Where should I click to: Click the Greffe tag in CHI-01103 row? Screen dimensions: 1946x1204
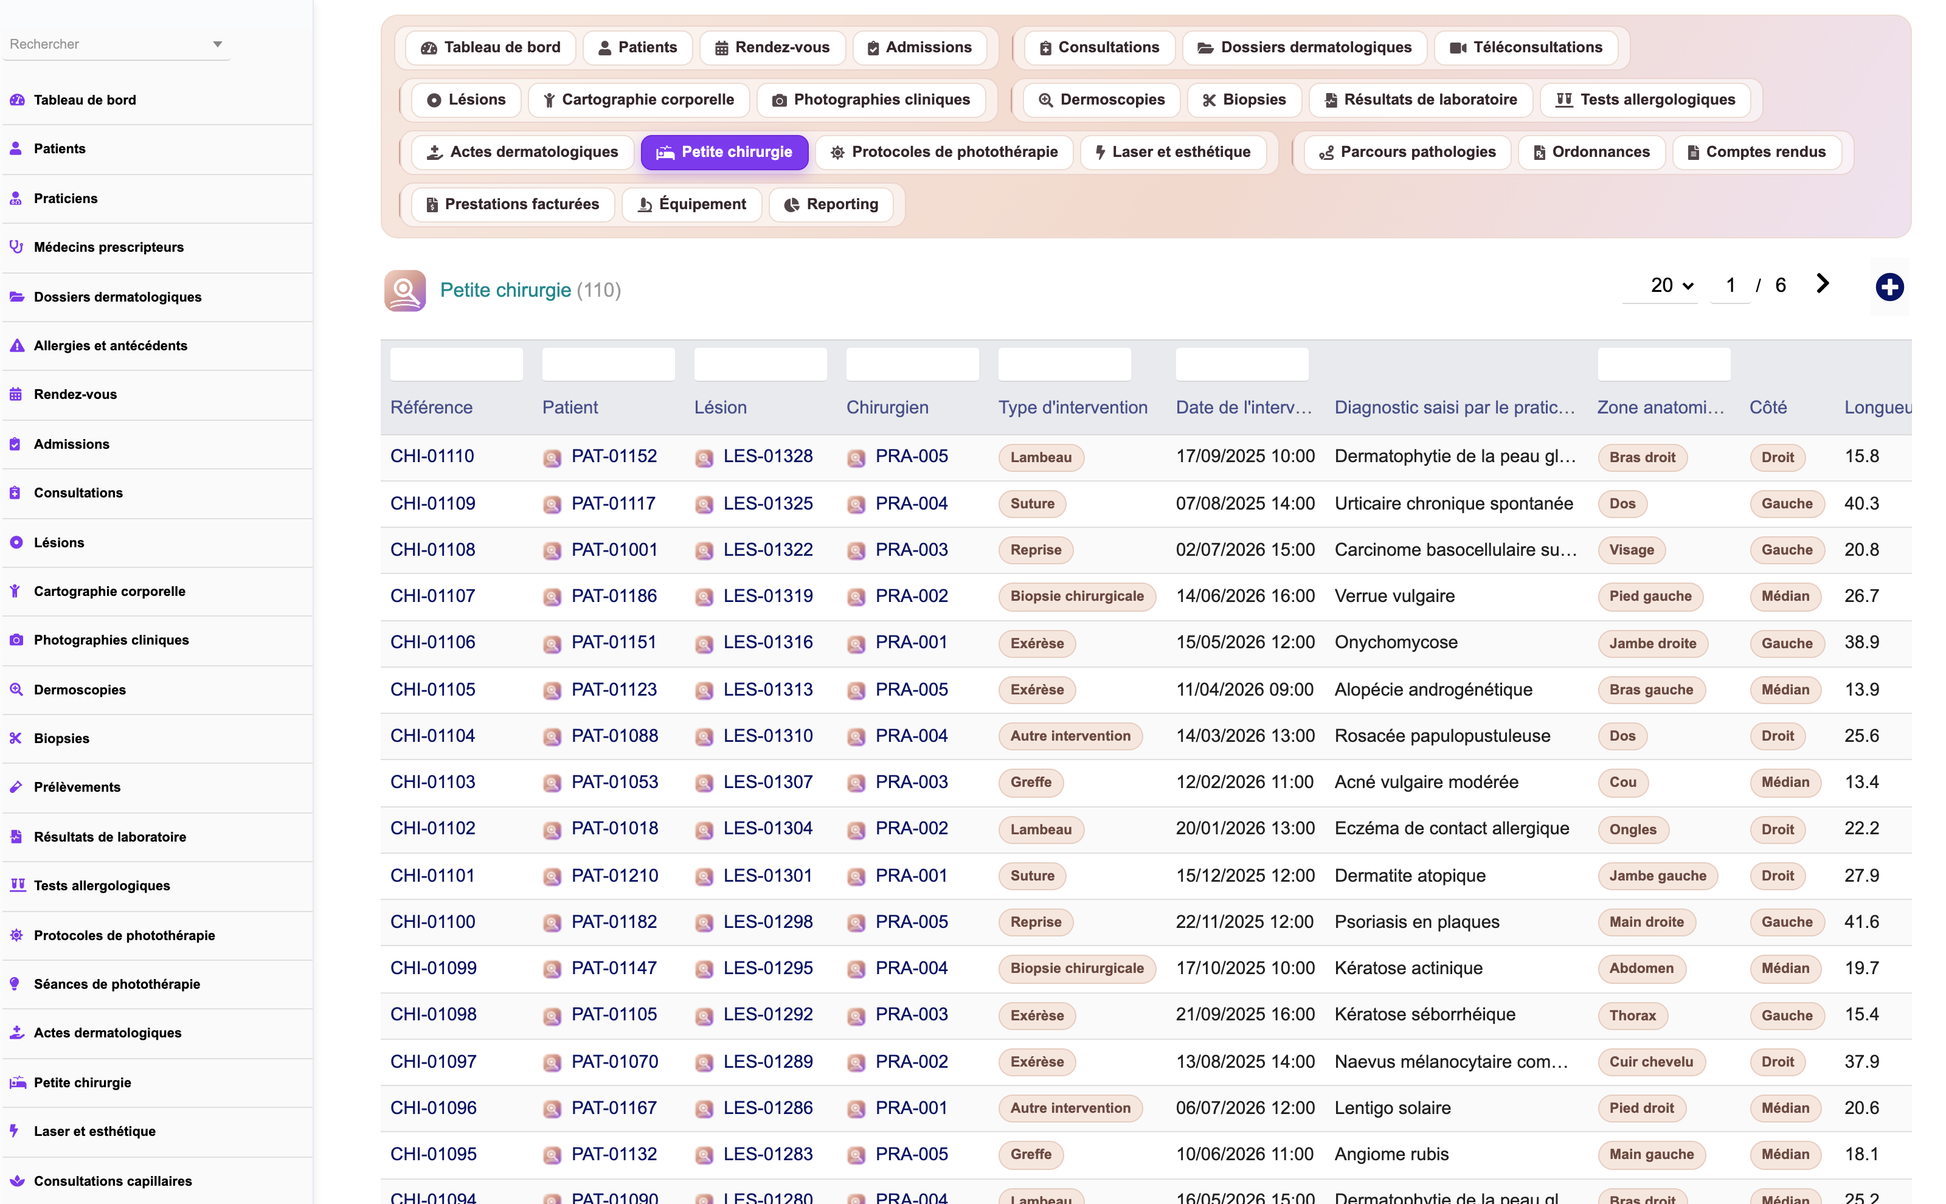coord(1031,783)
